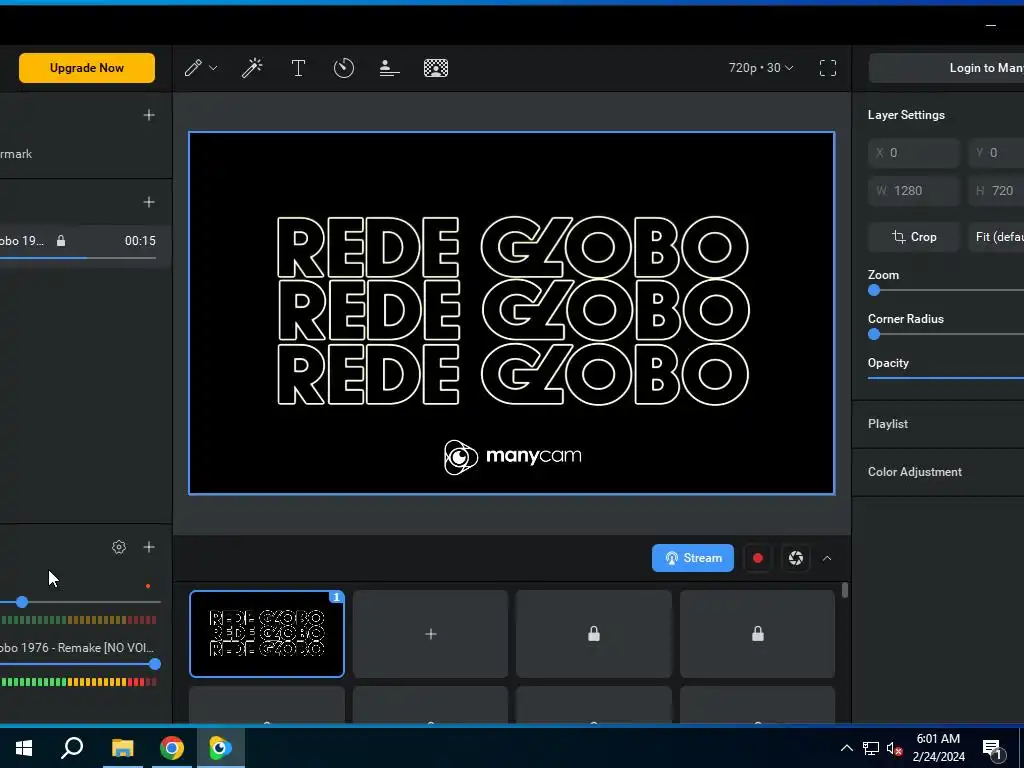This screenshot has width=1024, height=768.
Task: Select the Text tool
Action: coord(298,68)
